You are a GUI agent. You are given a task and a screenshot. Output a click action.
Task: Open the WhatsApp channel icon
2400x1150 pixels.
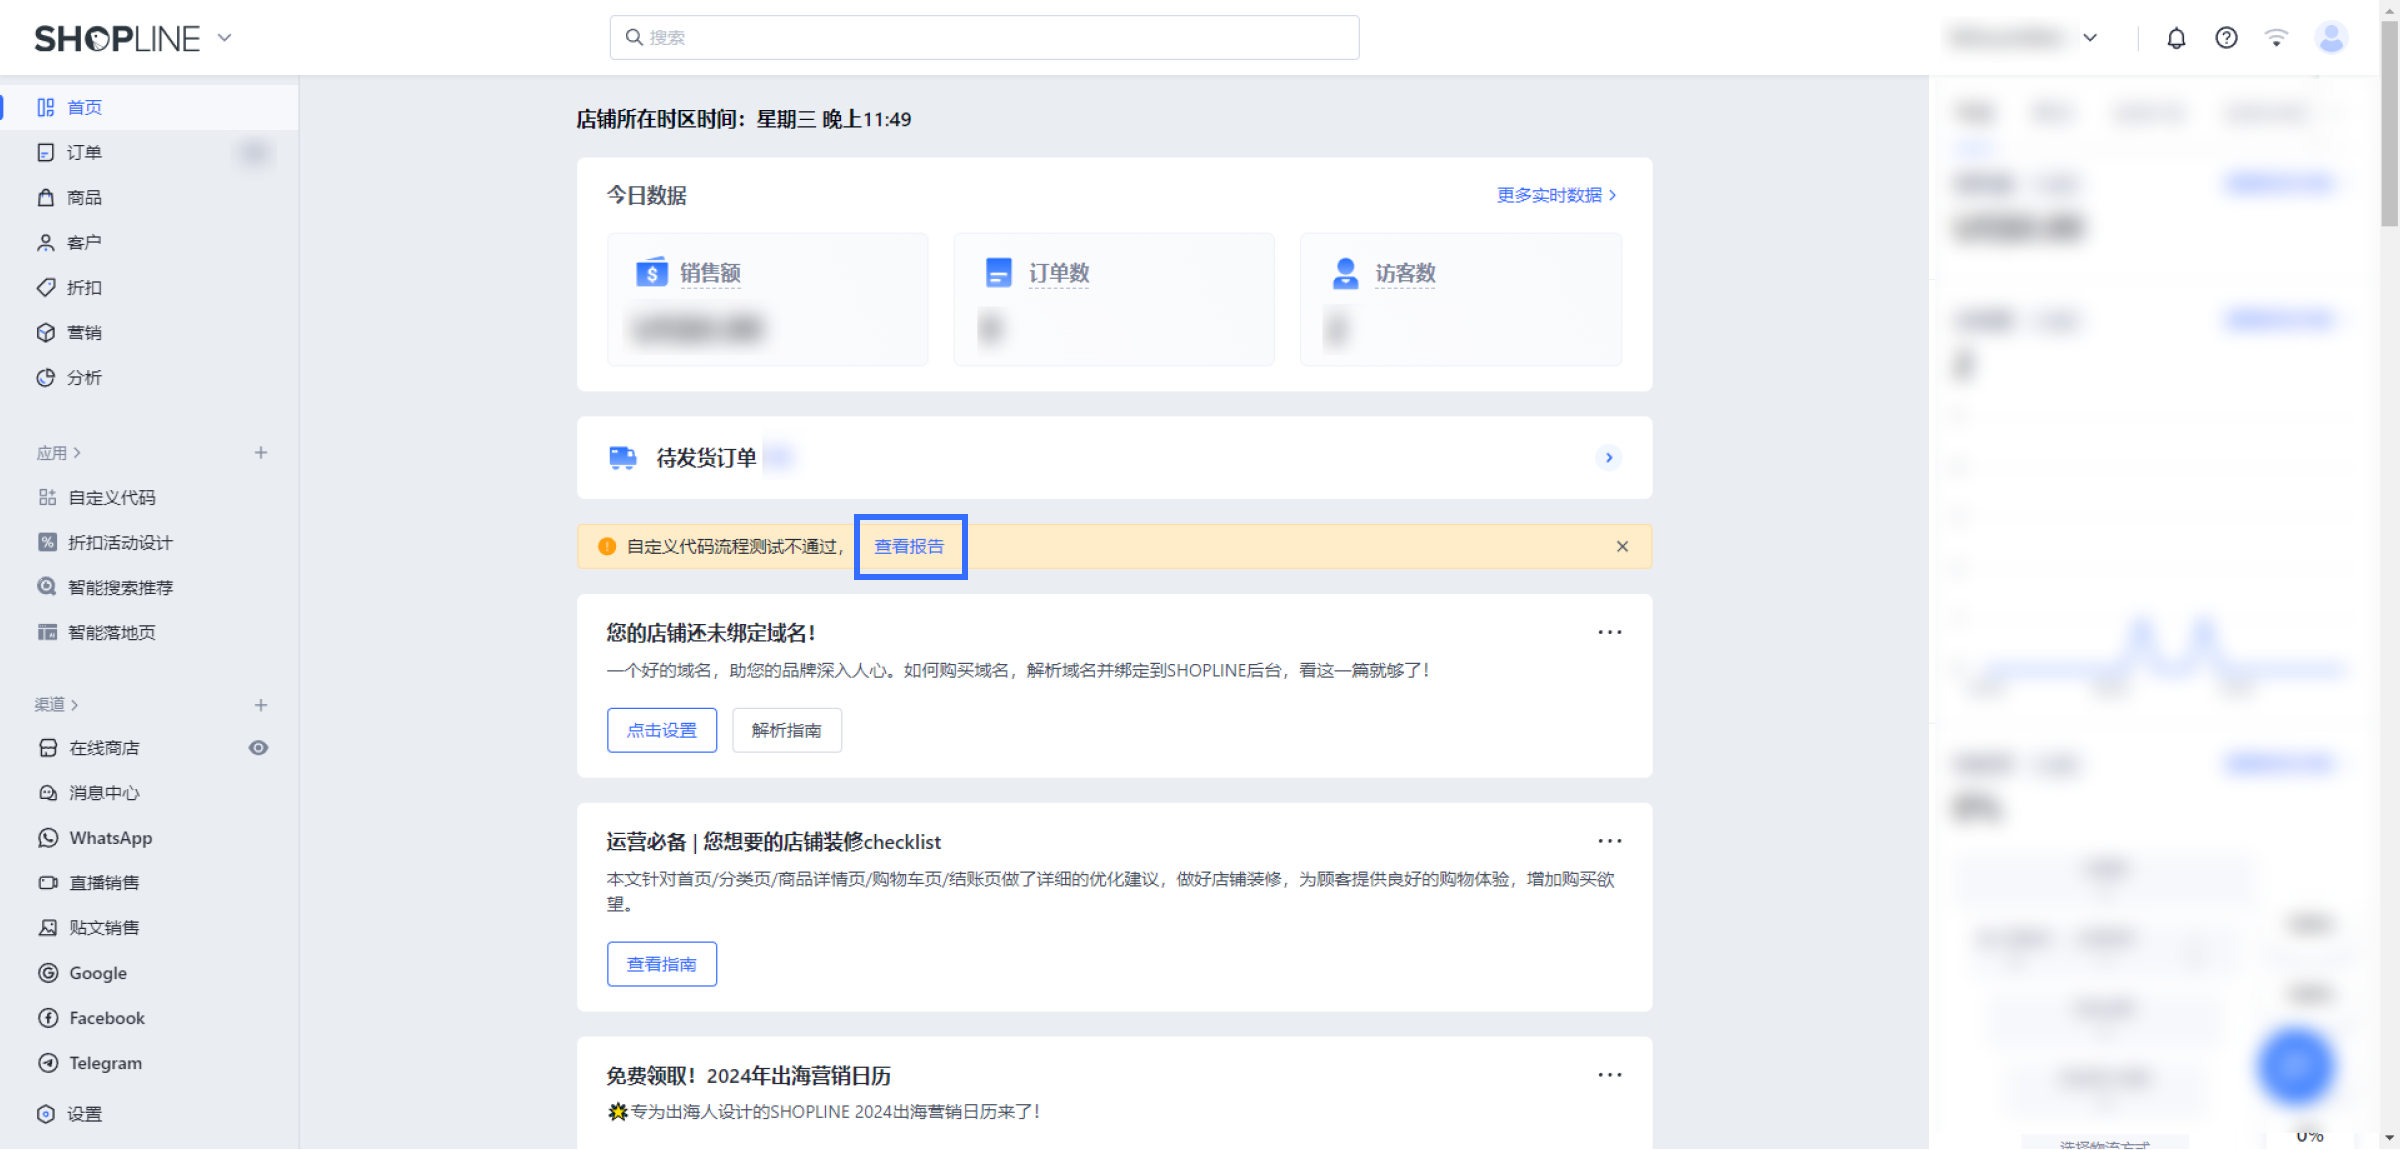tap(48, 837)
